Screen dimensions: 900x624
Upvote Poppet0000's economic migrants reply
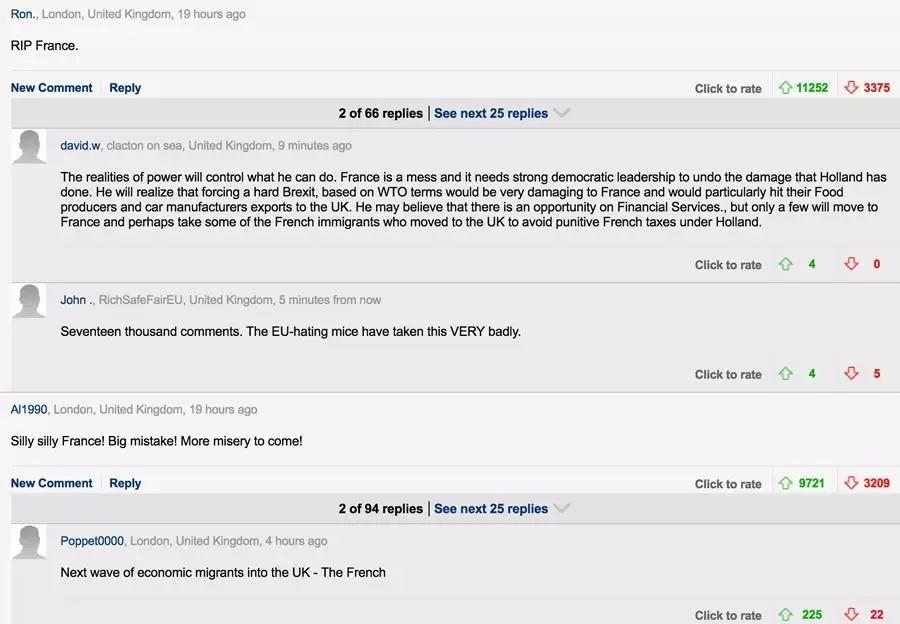(x=785, y=615)
